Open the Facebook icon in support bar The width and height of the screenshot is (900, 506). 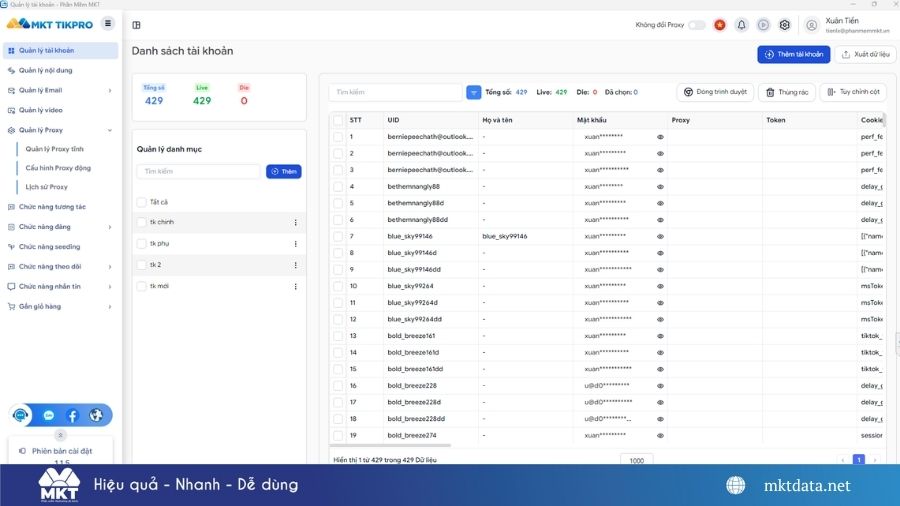[72, 415]
